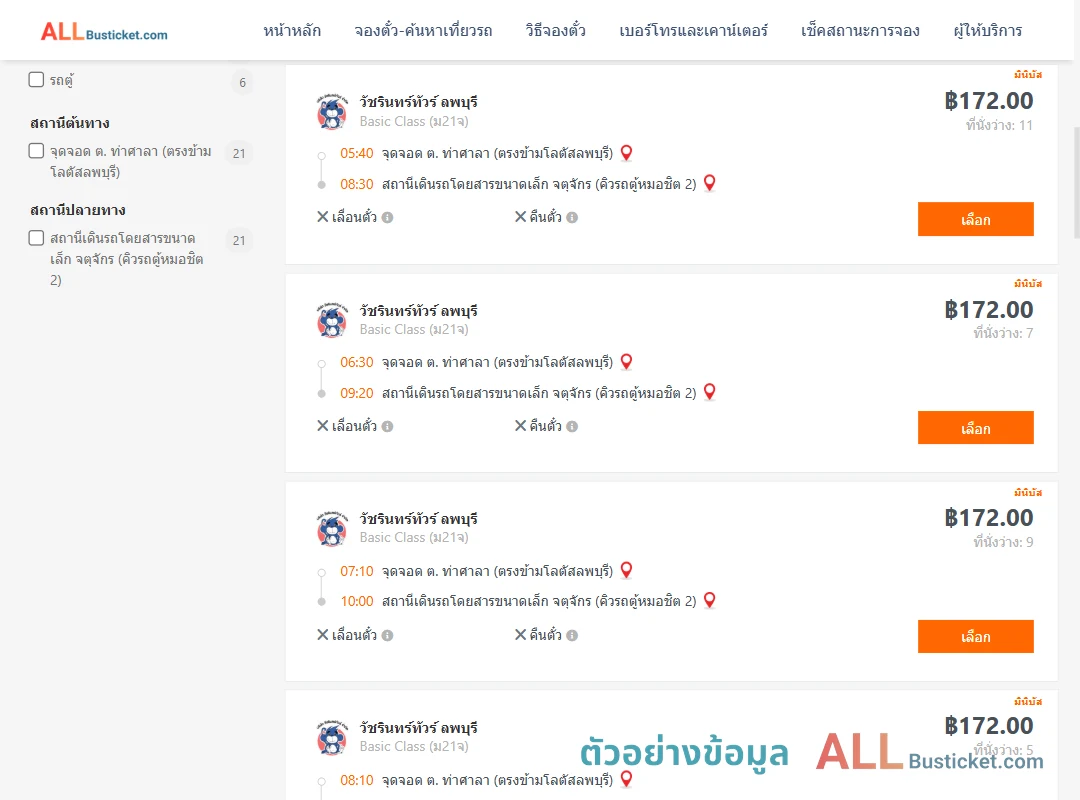Open เช็คสถานะการจอง menu item
Image resolution: width=1080 pixels, height=800 pixels.
860,31
